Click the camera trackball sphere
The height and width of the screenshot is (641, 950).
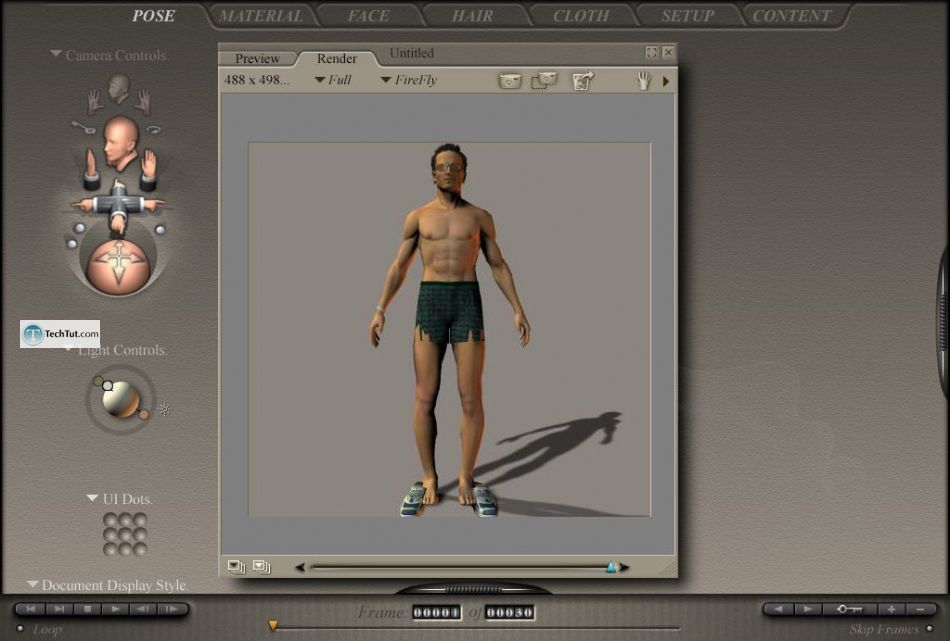(x=118, y=265)
